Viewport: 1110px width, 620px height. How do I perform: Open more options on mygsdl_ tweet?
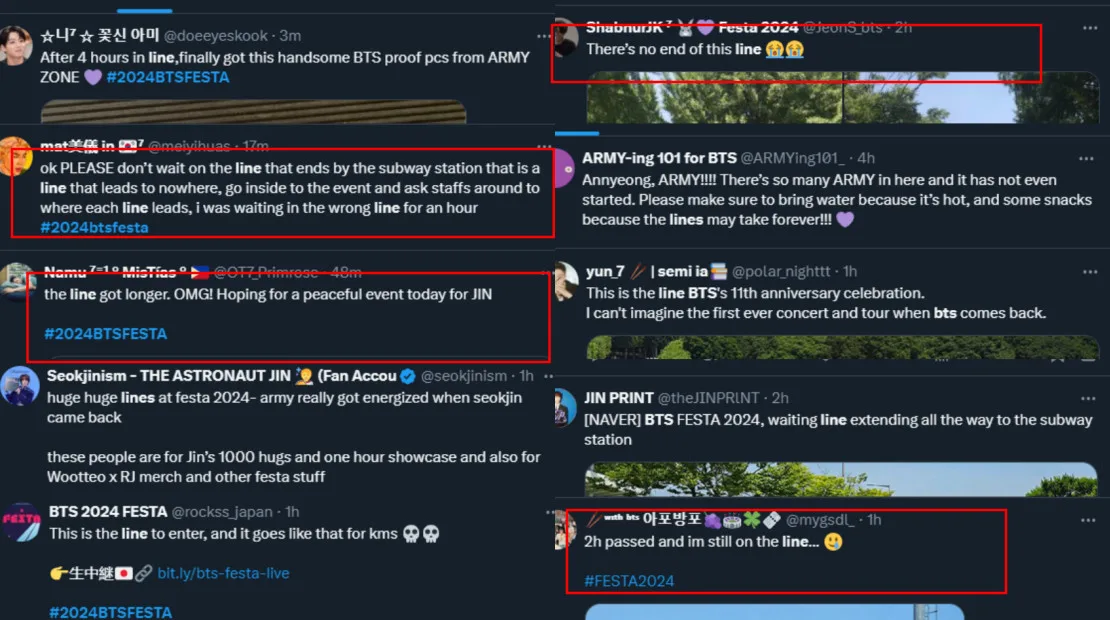tap(1086, 520)
